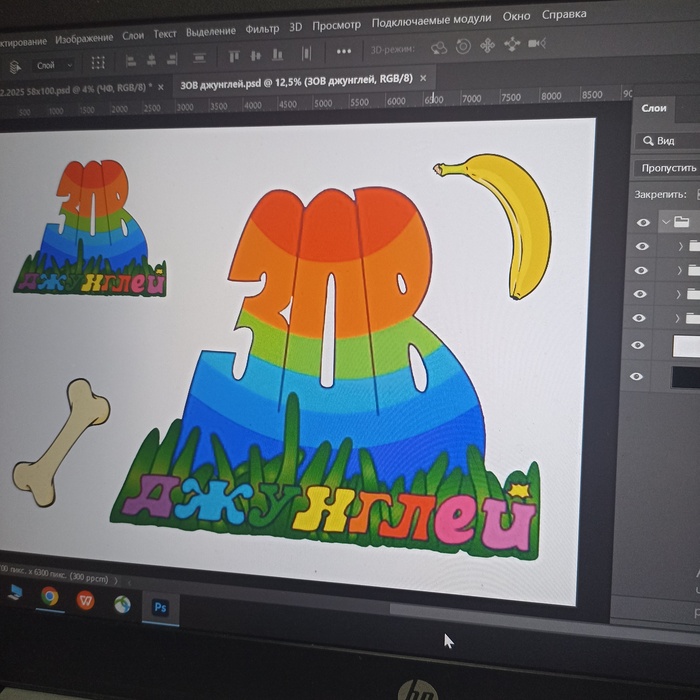Open the Подключаемые модули menu
Image resolution: width=700 pixels, height=700 pixels.
tap(431, 21)
